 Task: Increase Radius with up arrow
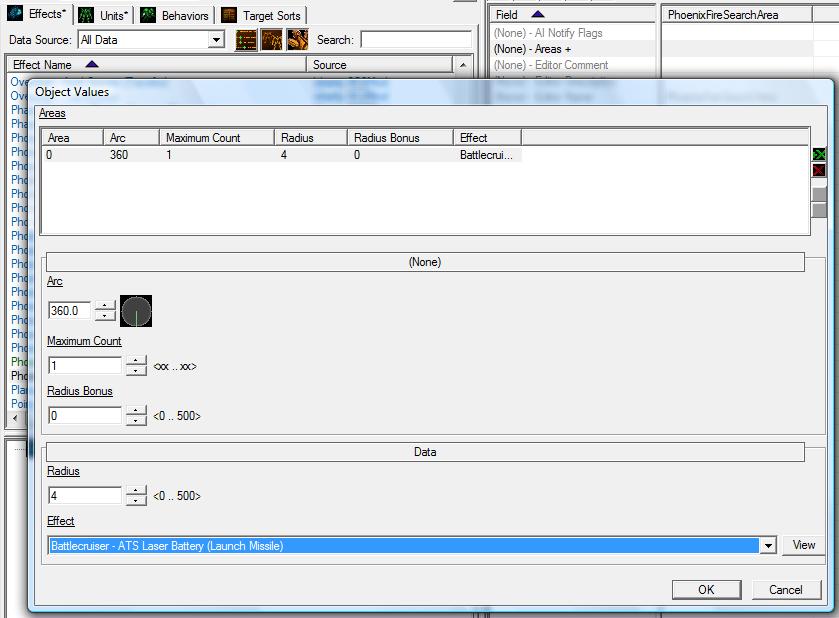click(x=136, y=491)
